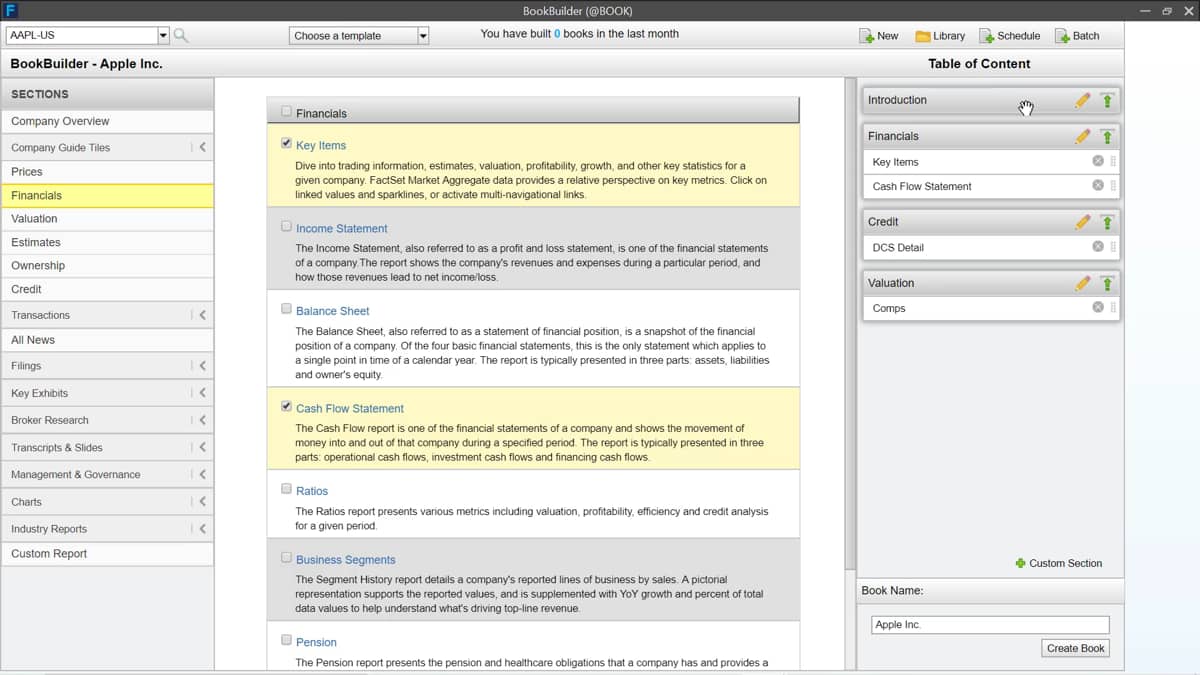Click the green up arrow on the Credit section
The width and height of the screenshot is (1200, 675).
[x=1107, y=222]
